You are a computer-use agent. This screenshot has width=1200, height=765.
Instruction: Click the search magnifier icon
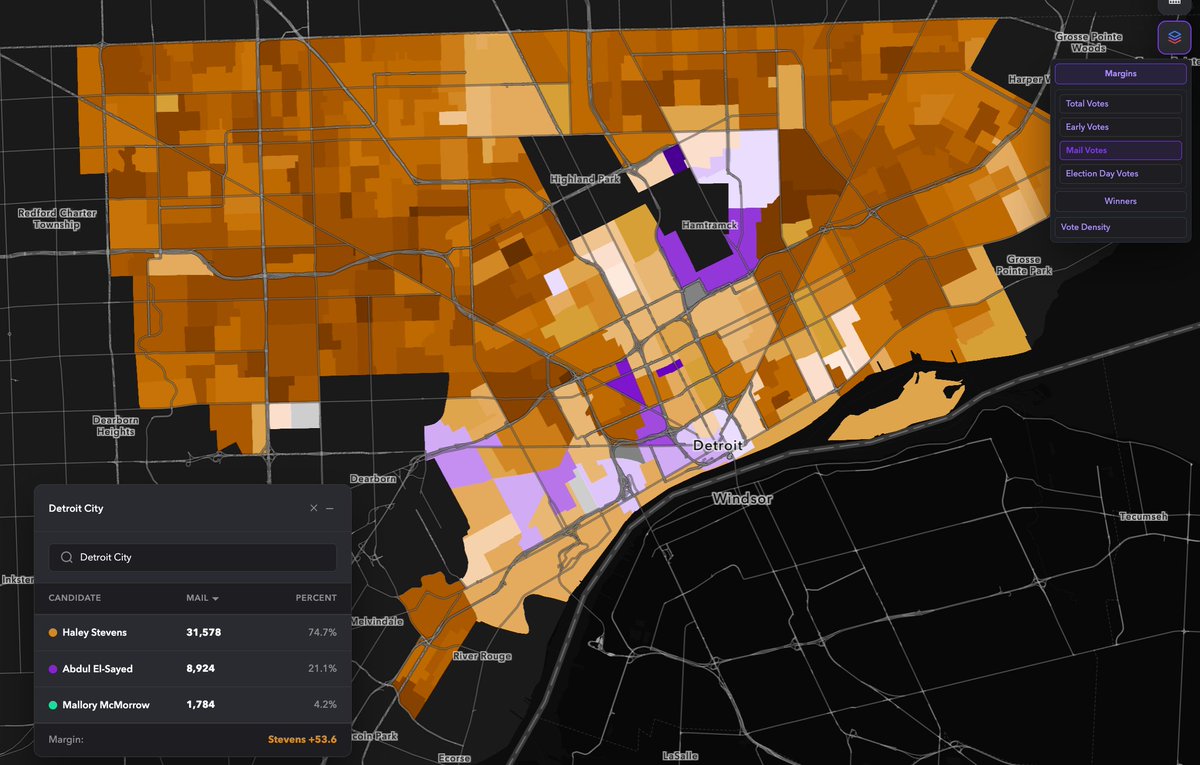pos(66,557)
